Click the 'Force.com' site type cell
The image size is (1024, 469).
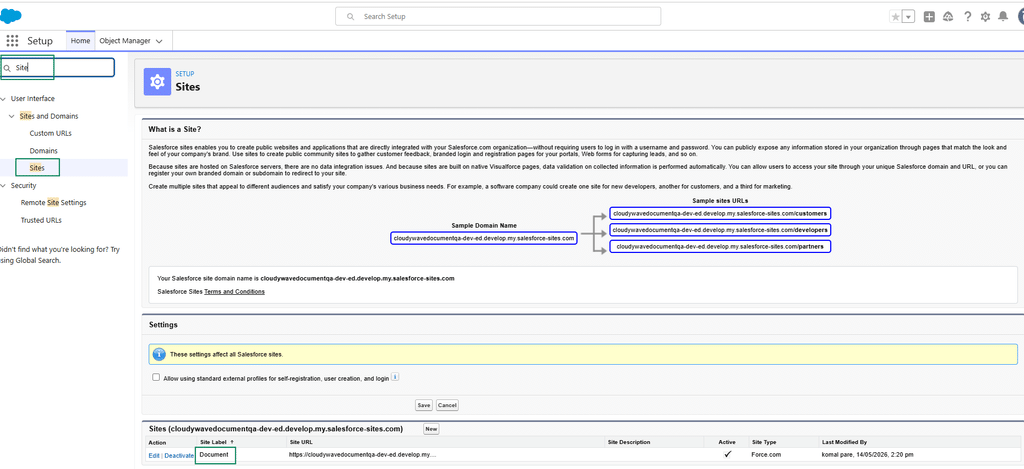coord(767,454)
